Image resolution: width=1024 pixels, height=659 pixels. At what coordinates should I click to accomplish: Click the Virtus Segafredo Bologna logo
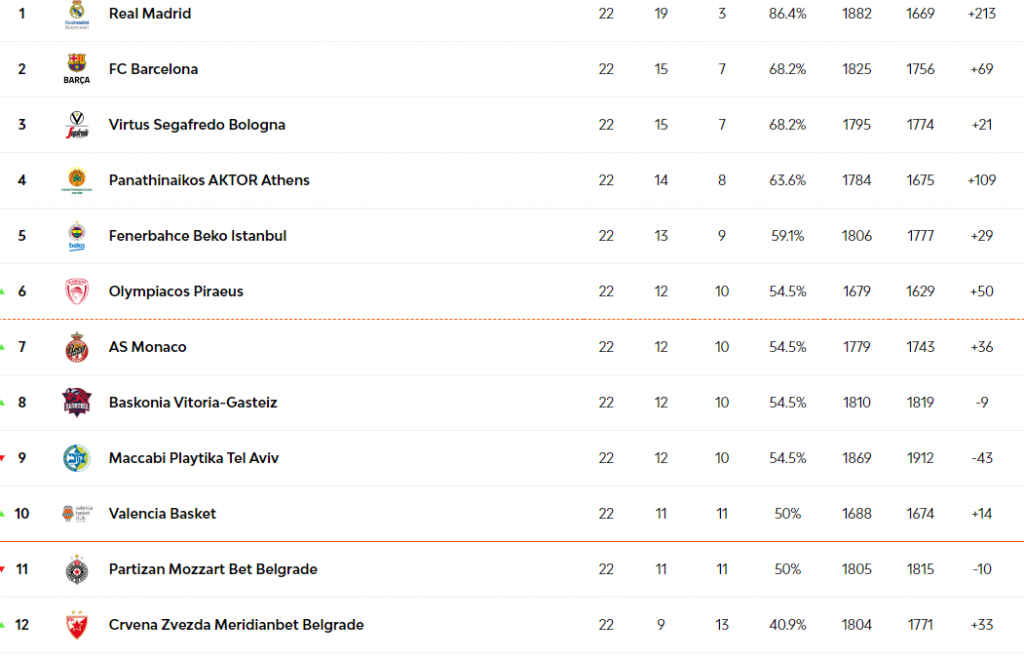pos(77,125)
